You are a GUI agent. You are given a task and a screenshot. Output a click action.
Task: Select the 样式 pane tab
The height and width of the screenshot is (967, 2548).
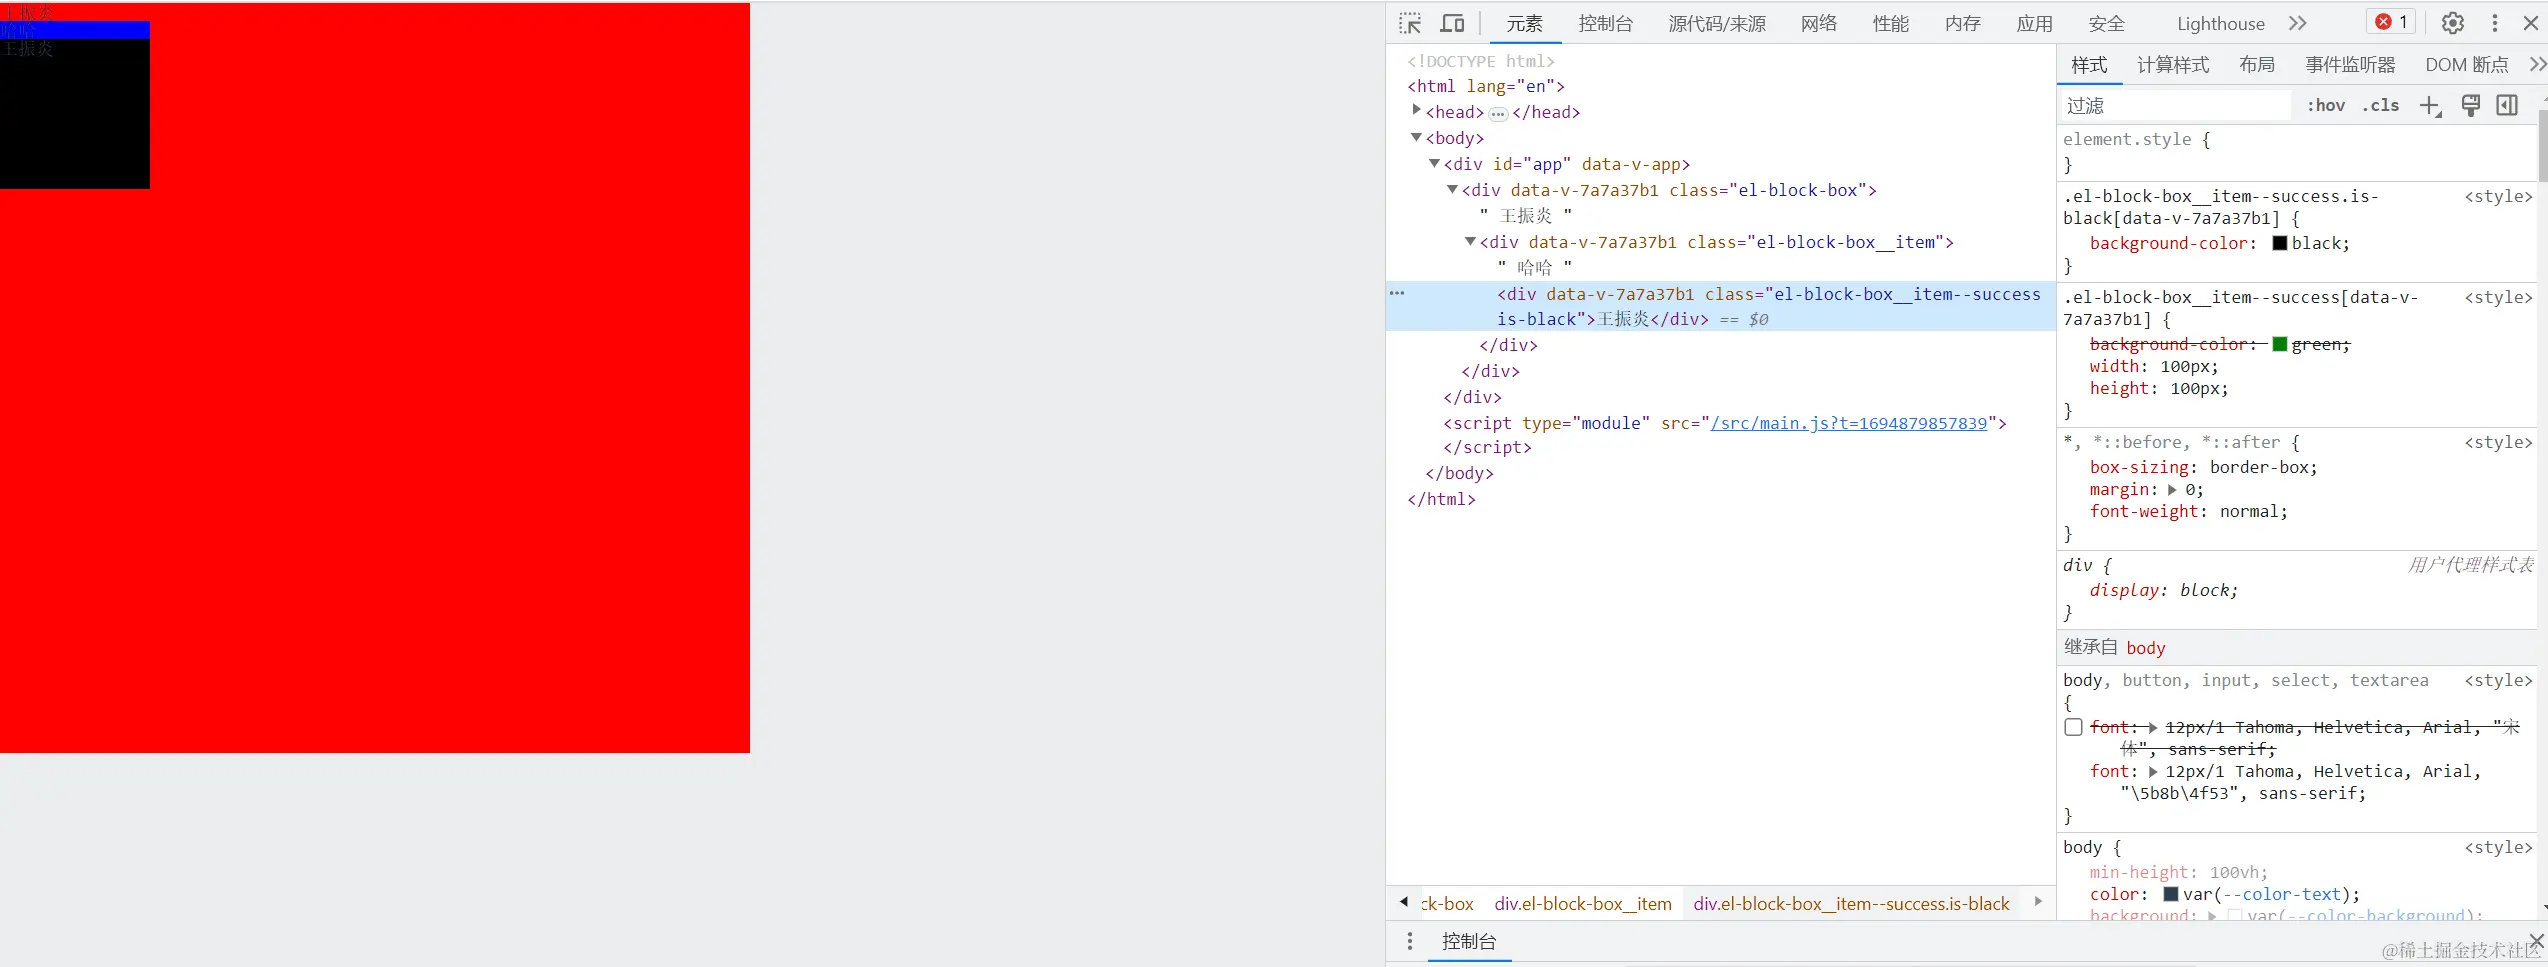(x=2090, y=65)
